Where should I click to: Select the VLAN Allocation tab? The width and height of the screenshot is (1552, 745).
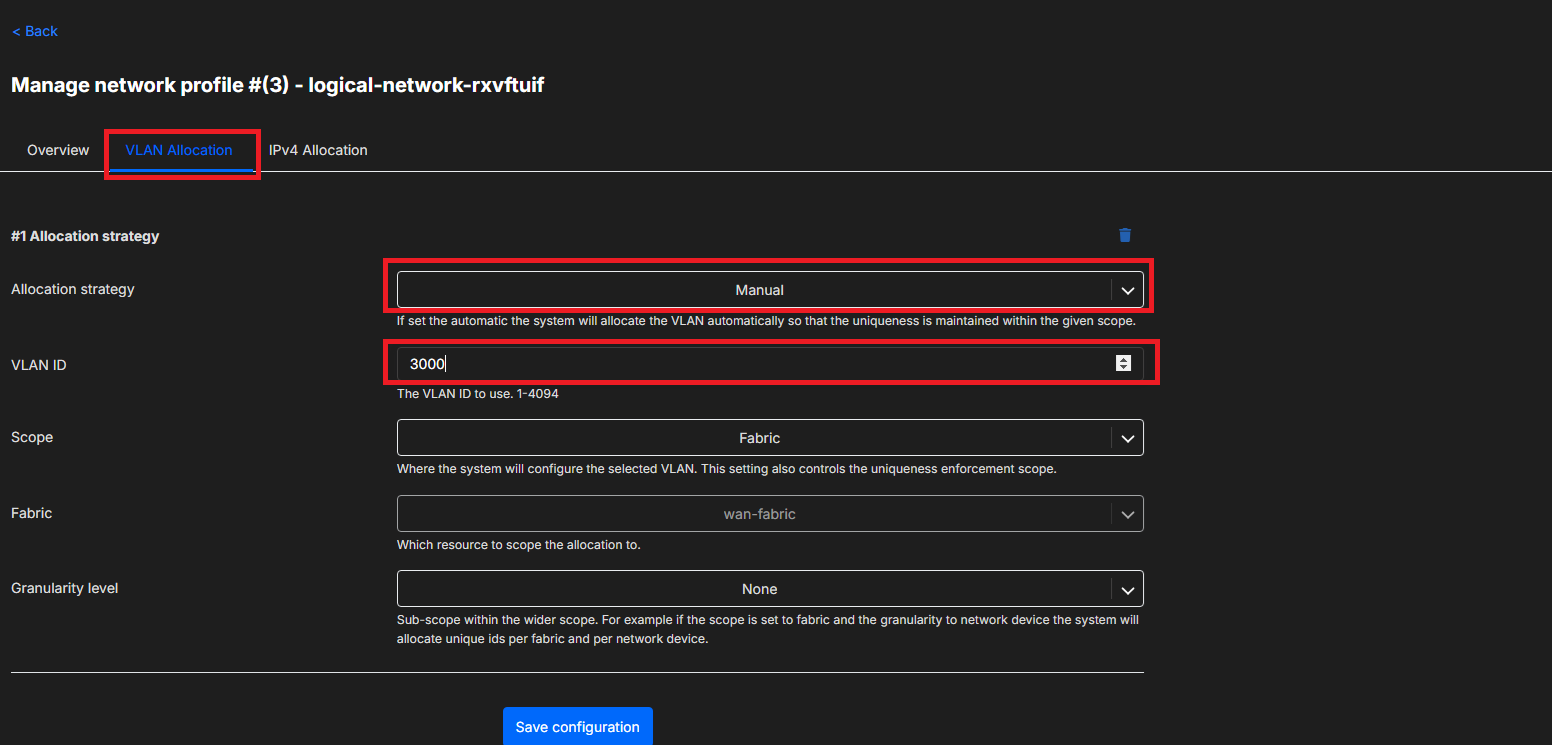(x=179, y=150)
